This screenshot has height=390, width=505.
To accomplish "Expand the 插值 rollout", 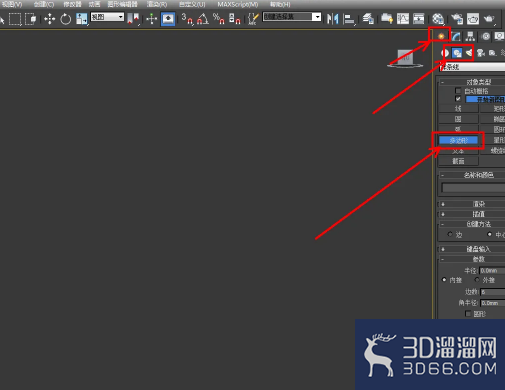I will pyautogui.click(x=472, y=214).
